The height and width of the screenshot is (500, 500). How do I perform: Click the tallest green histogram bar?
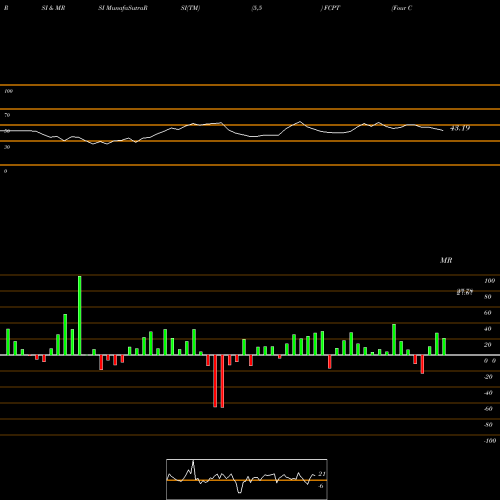tap(79, 315)
